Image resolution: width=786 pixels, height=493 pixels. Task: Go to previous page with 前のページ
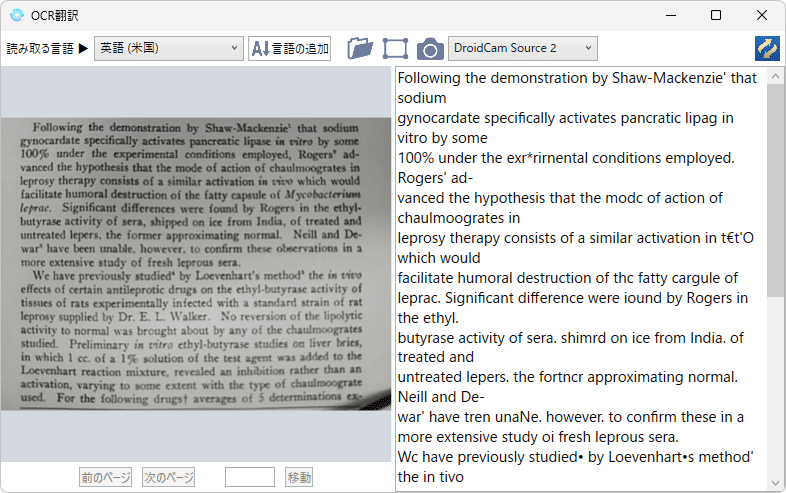tap(105, 477)
